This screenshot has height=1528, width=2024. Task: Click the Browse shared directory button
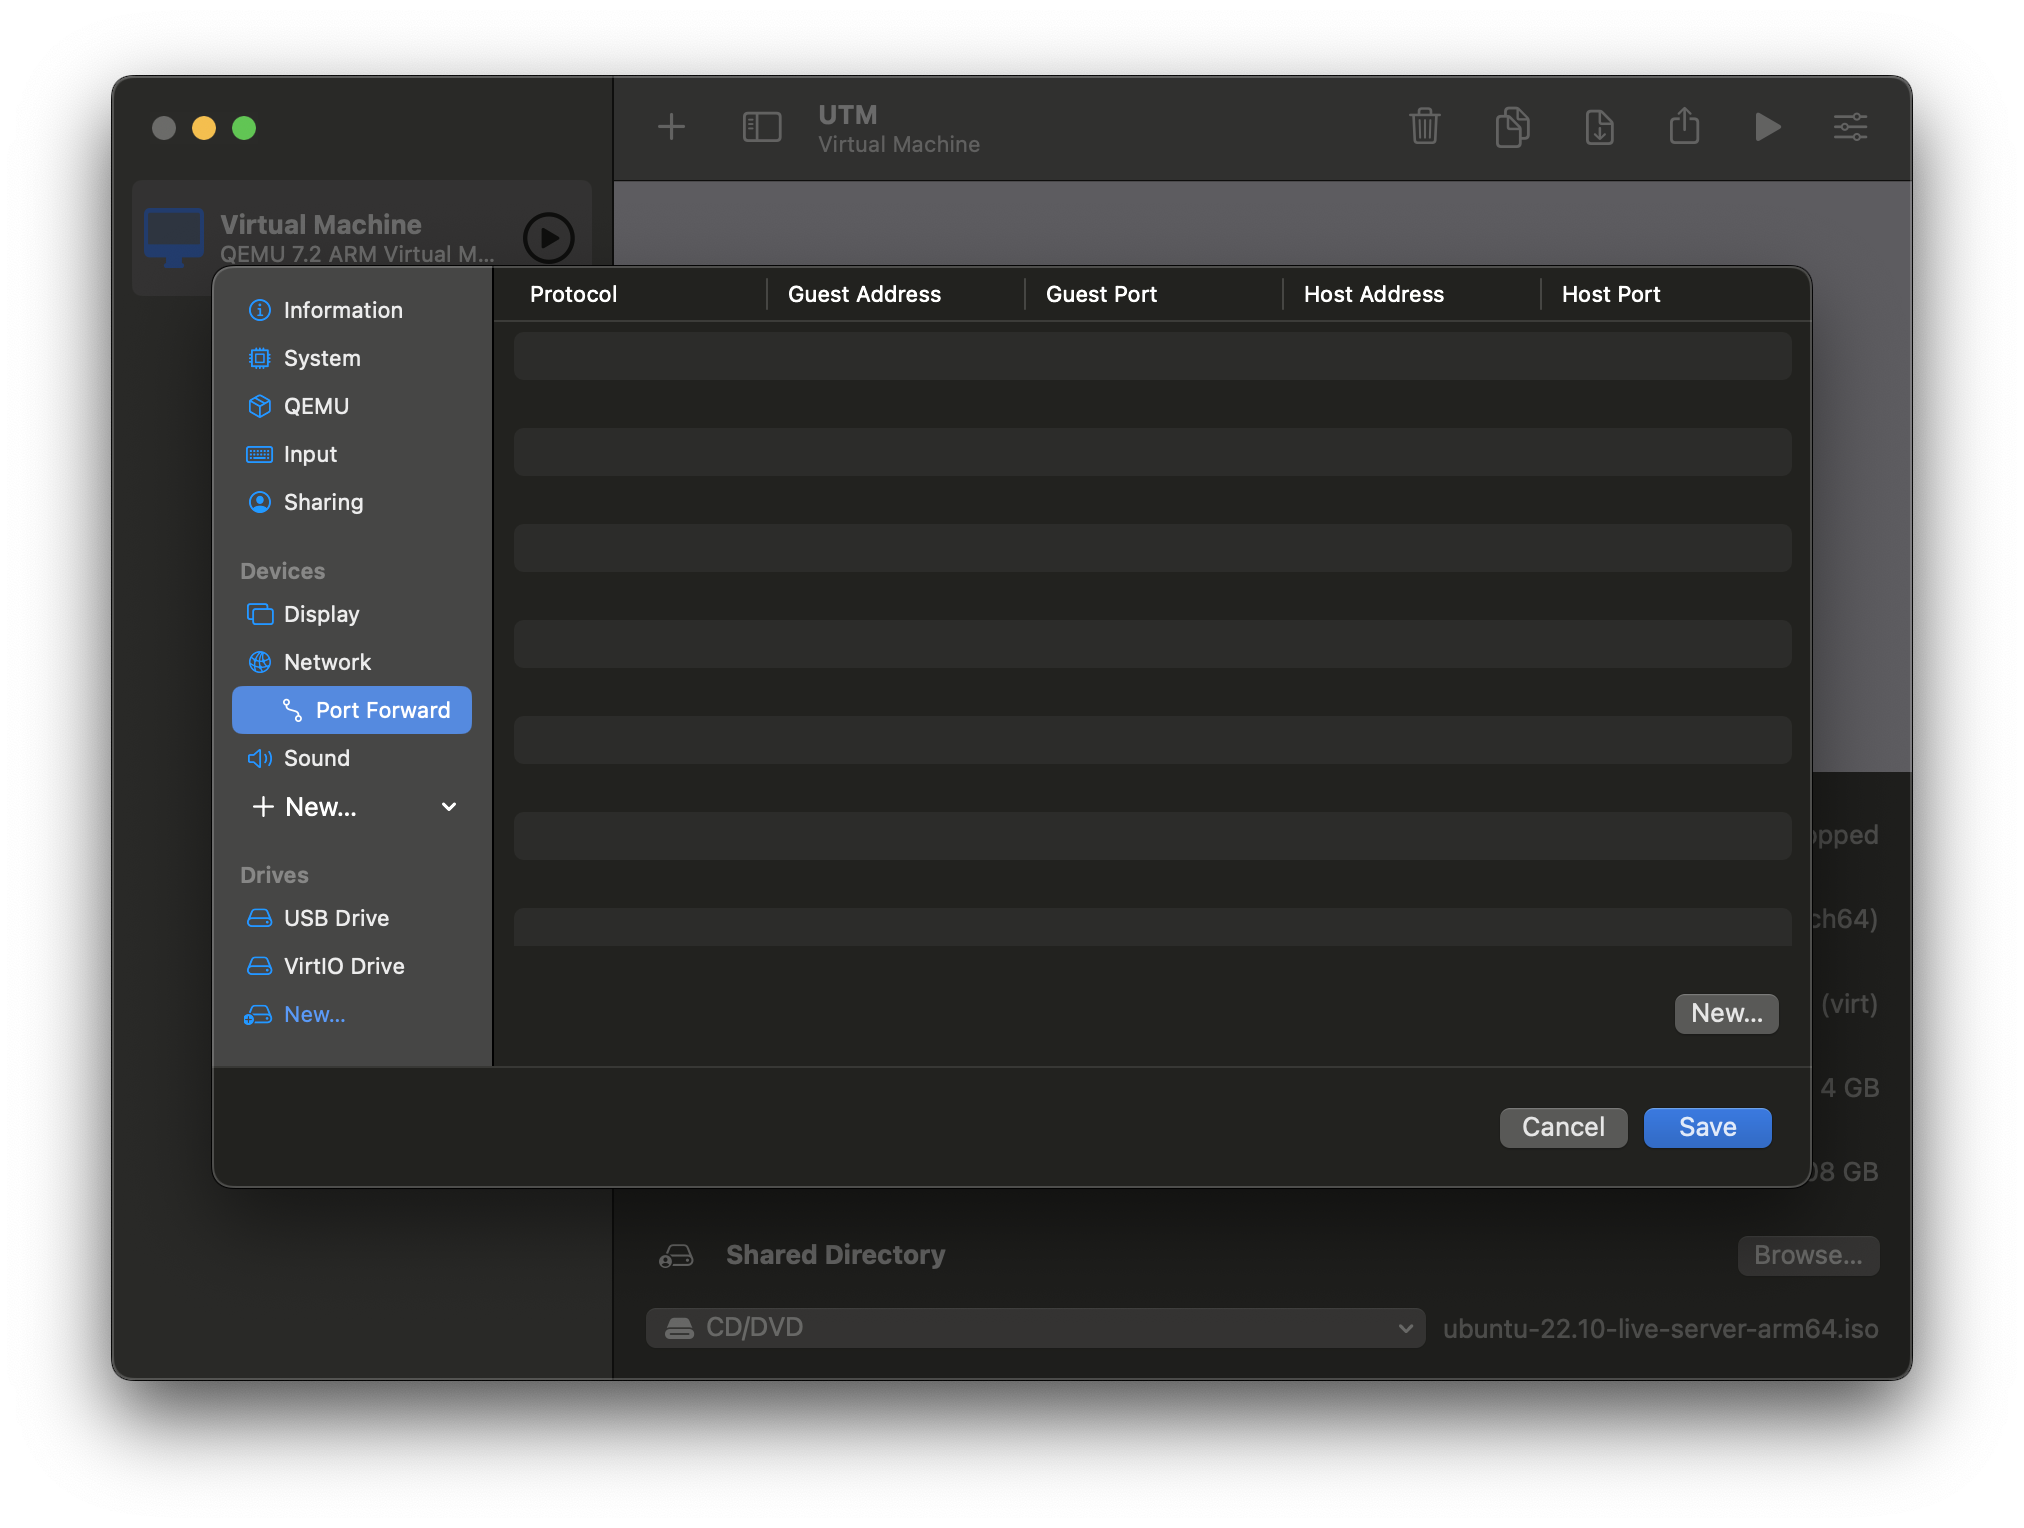coord(1806,1255)
